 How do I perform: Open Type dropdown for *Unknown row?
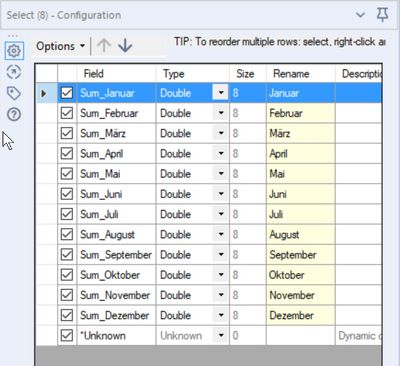pos(220,335)
